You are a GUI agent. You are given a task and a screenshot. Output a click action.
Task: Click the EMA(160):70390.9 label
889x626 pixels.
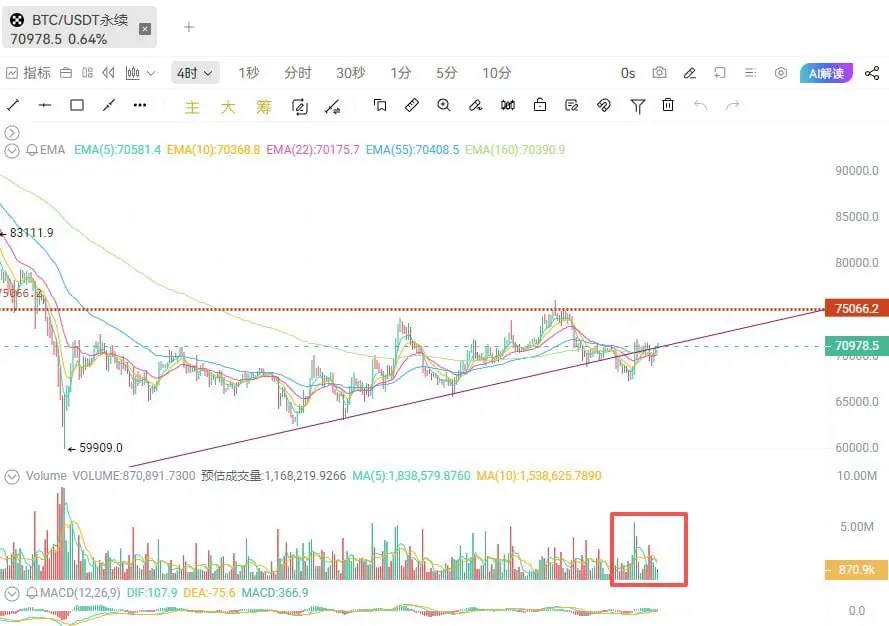click(515, 150)
